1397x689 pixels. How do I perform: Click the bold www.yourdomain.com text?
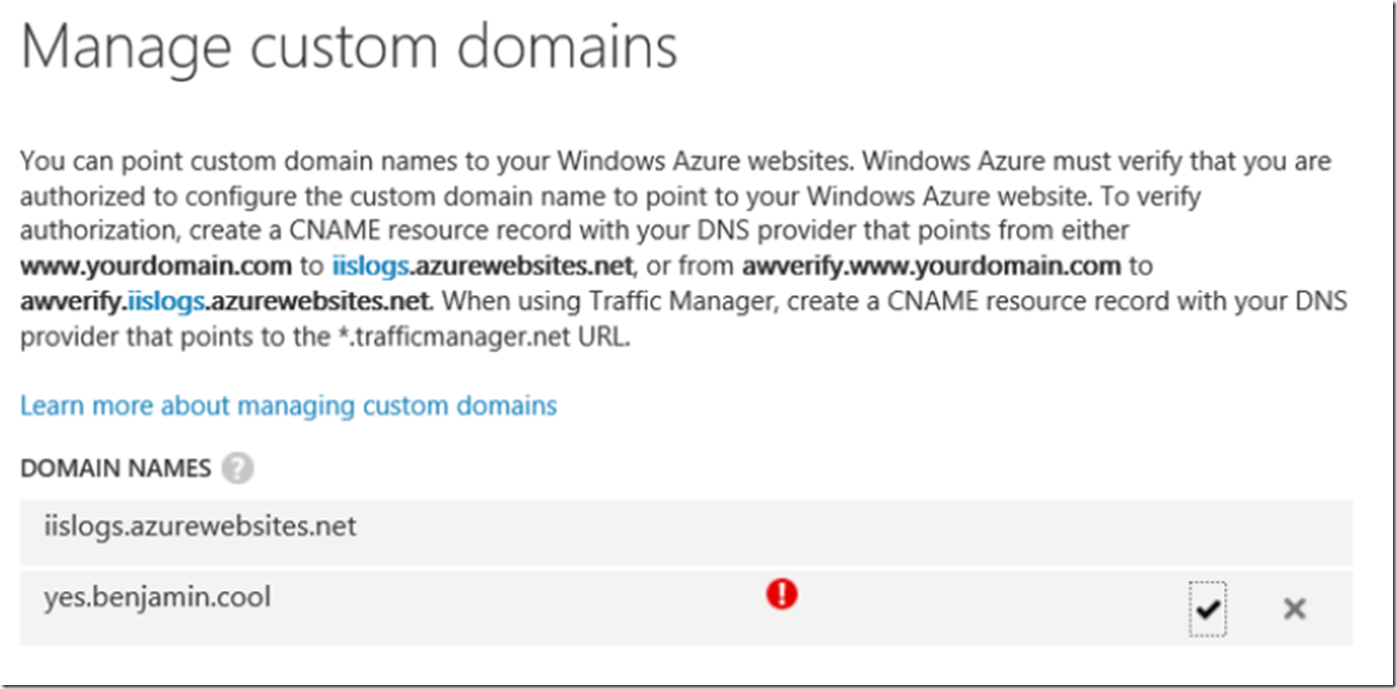click(x=158, y=267)
